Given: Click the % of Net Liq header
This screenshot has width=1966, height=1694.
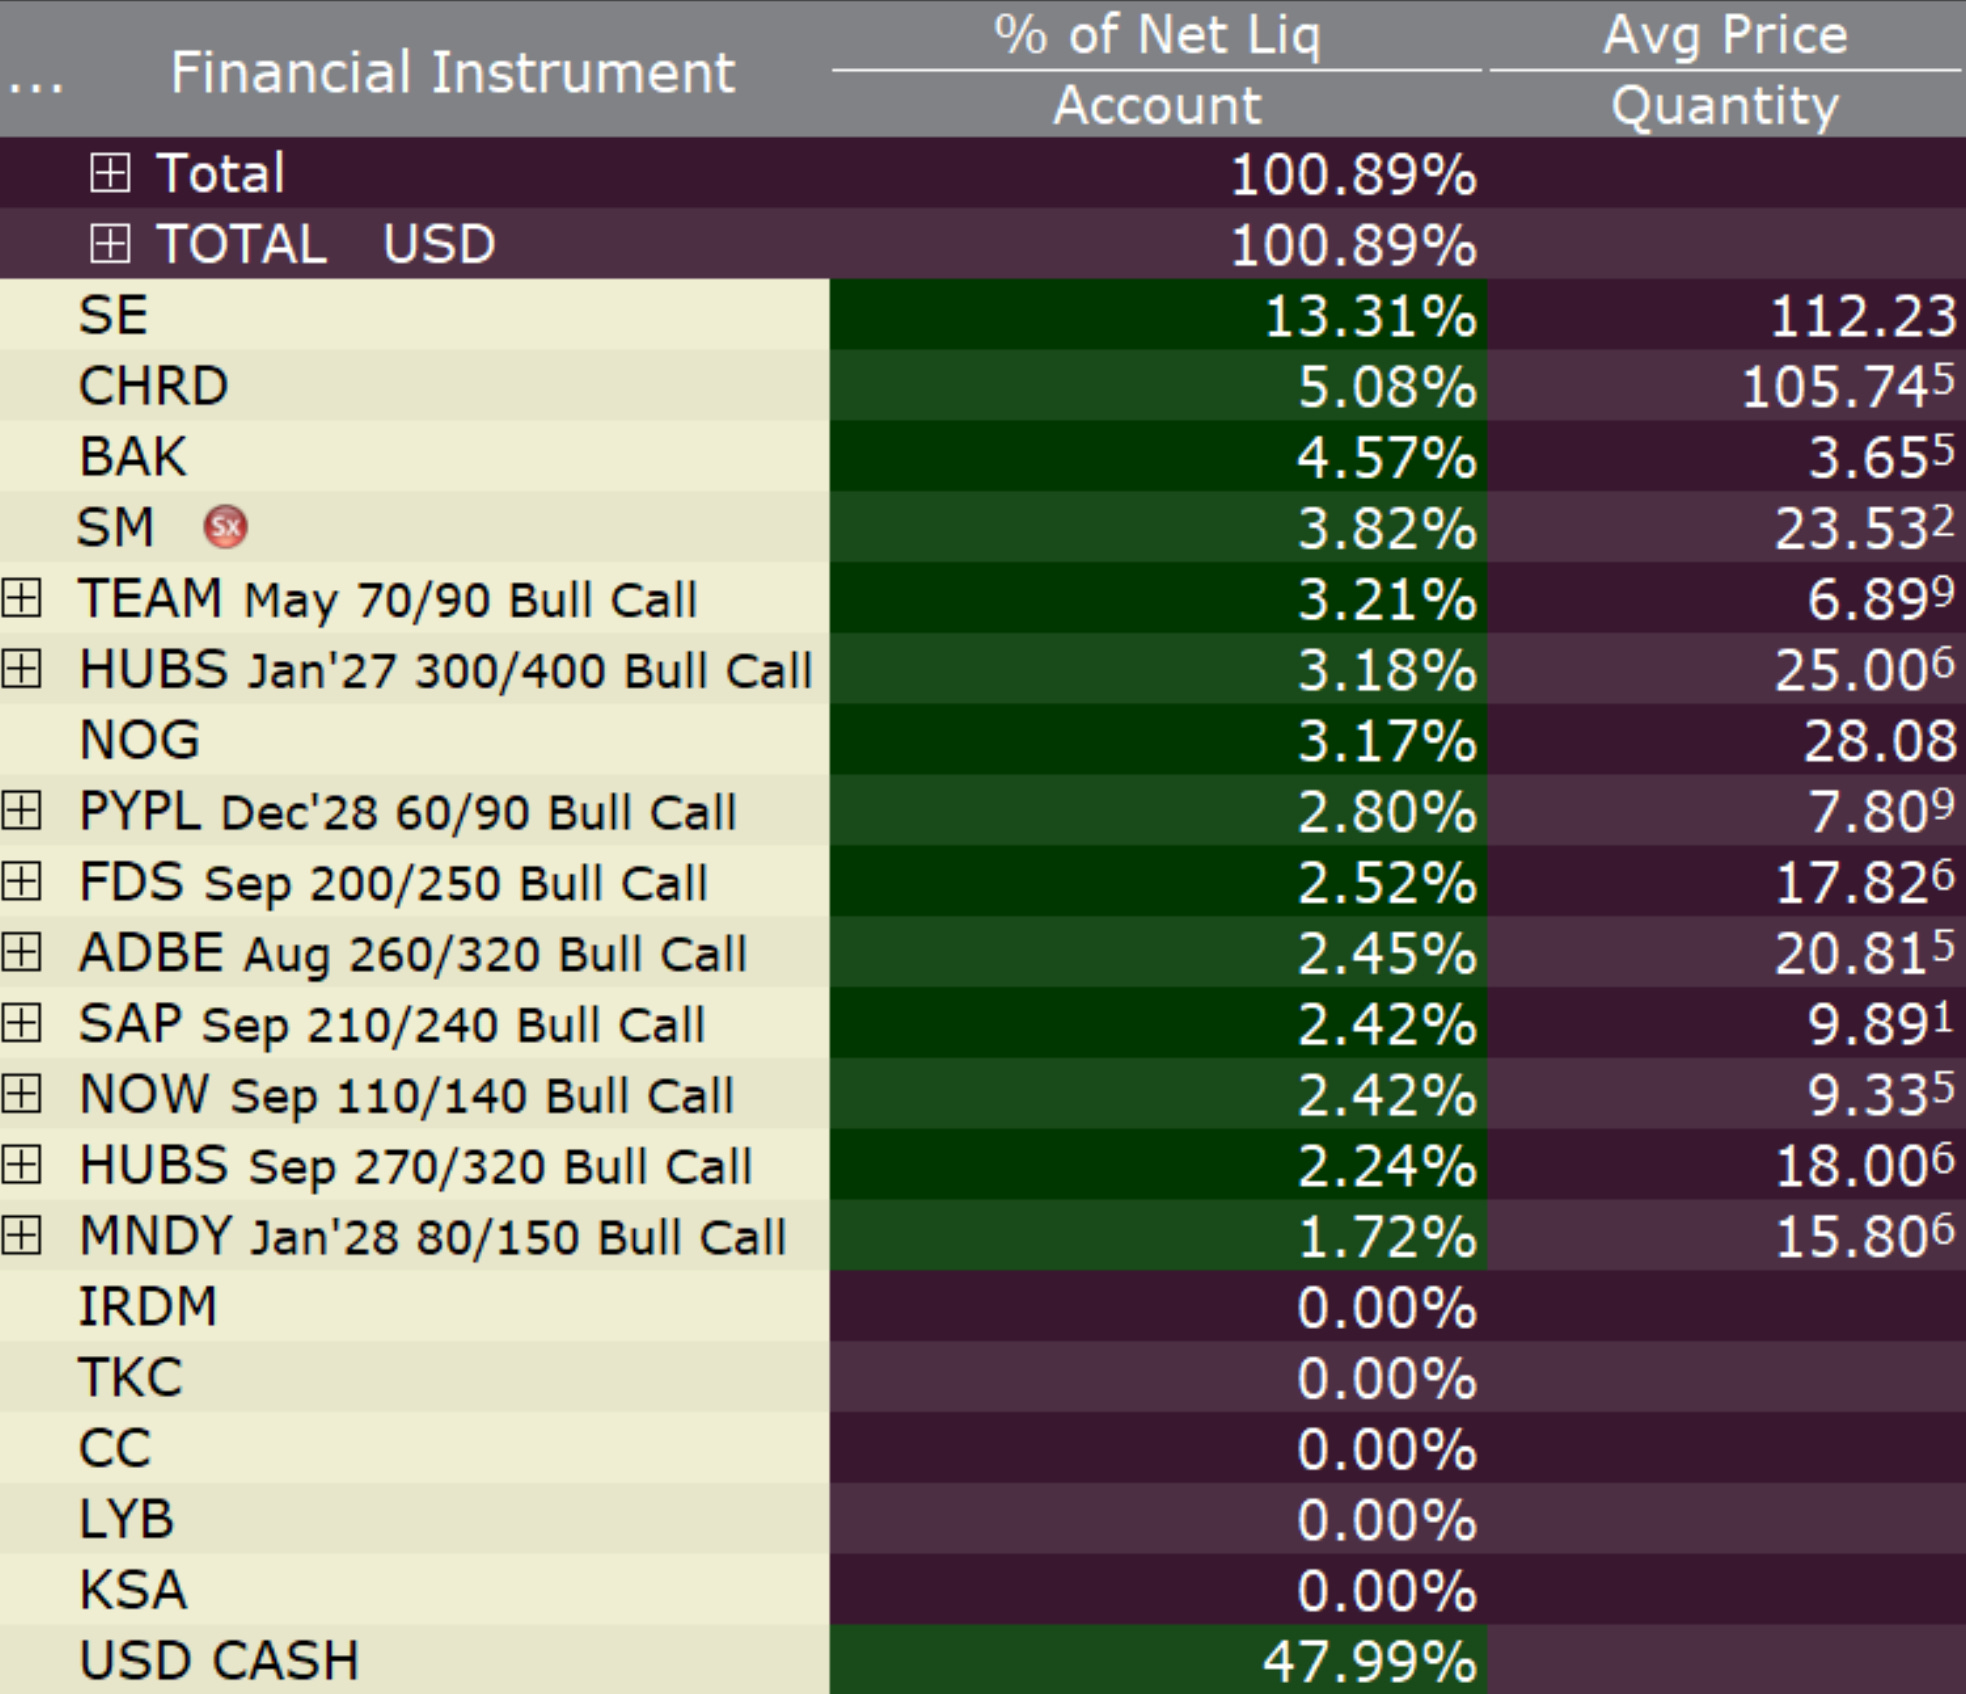Looking at the screenshot, I should [1157, 36].
